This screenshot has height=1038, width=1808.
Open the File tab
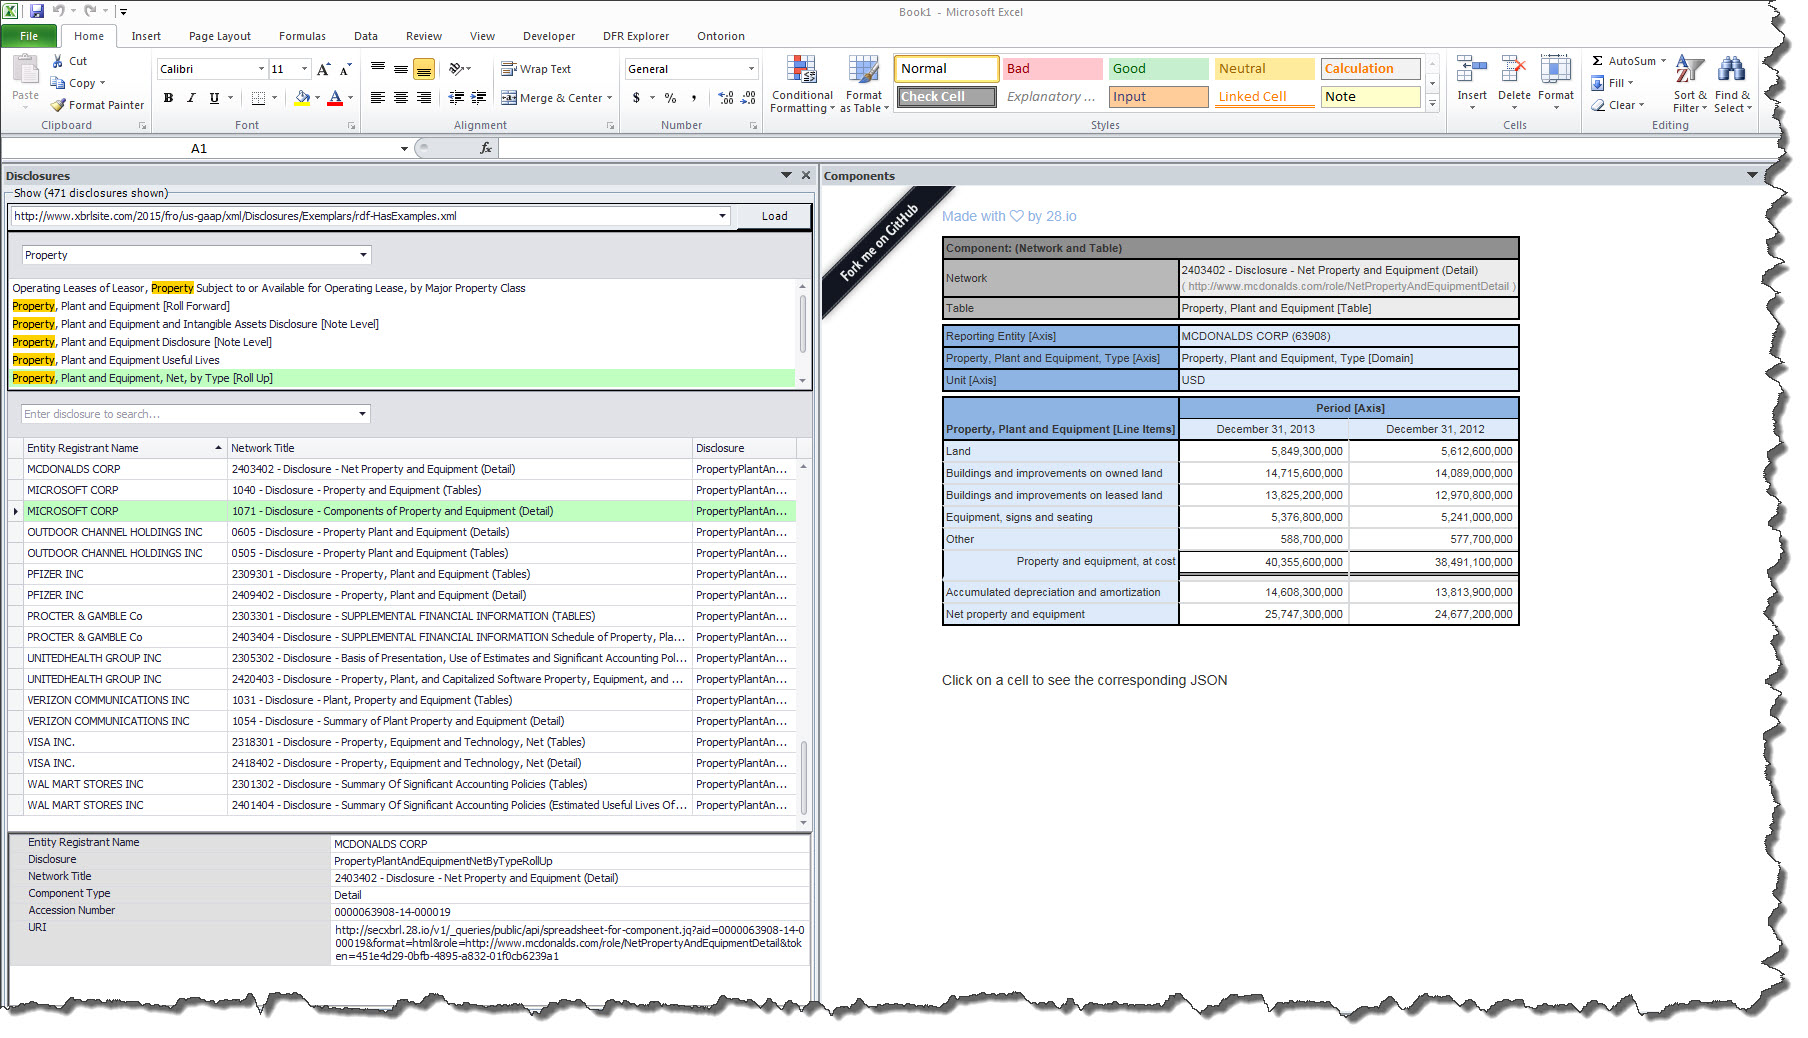pos(29,36)
